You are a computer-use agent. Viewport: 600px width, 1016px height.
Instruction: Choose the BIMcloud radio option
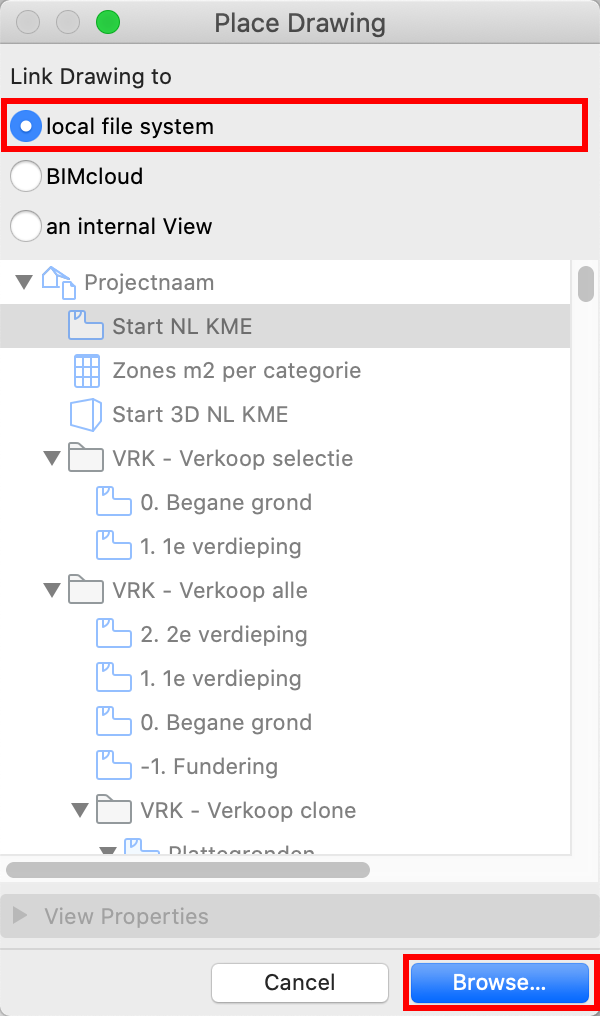click(x=26, y=176)
